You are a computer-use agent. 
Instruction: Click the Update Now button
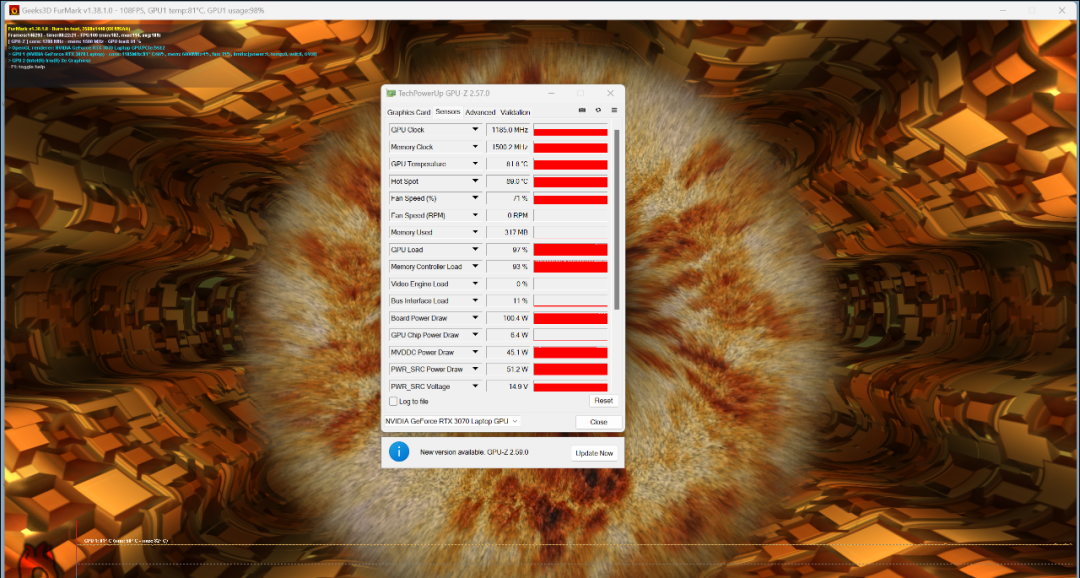[594, 453]
